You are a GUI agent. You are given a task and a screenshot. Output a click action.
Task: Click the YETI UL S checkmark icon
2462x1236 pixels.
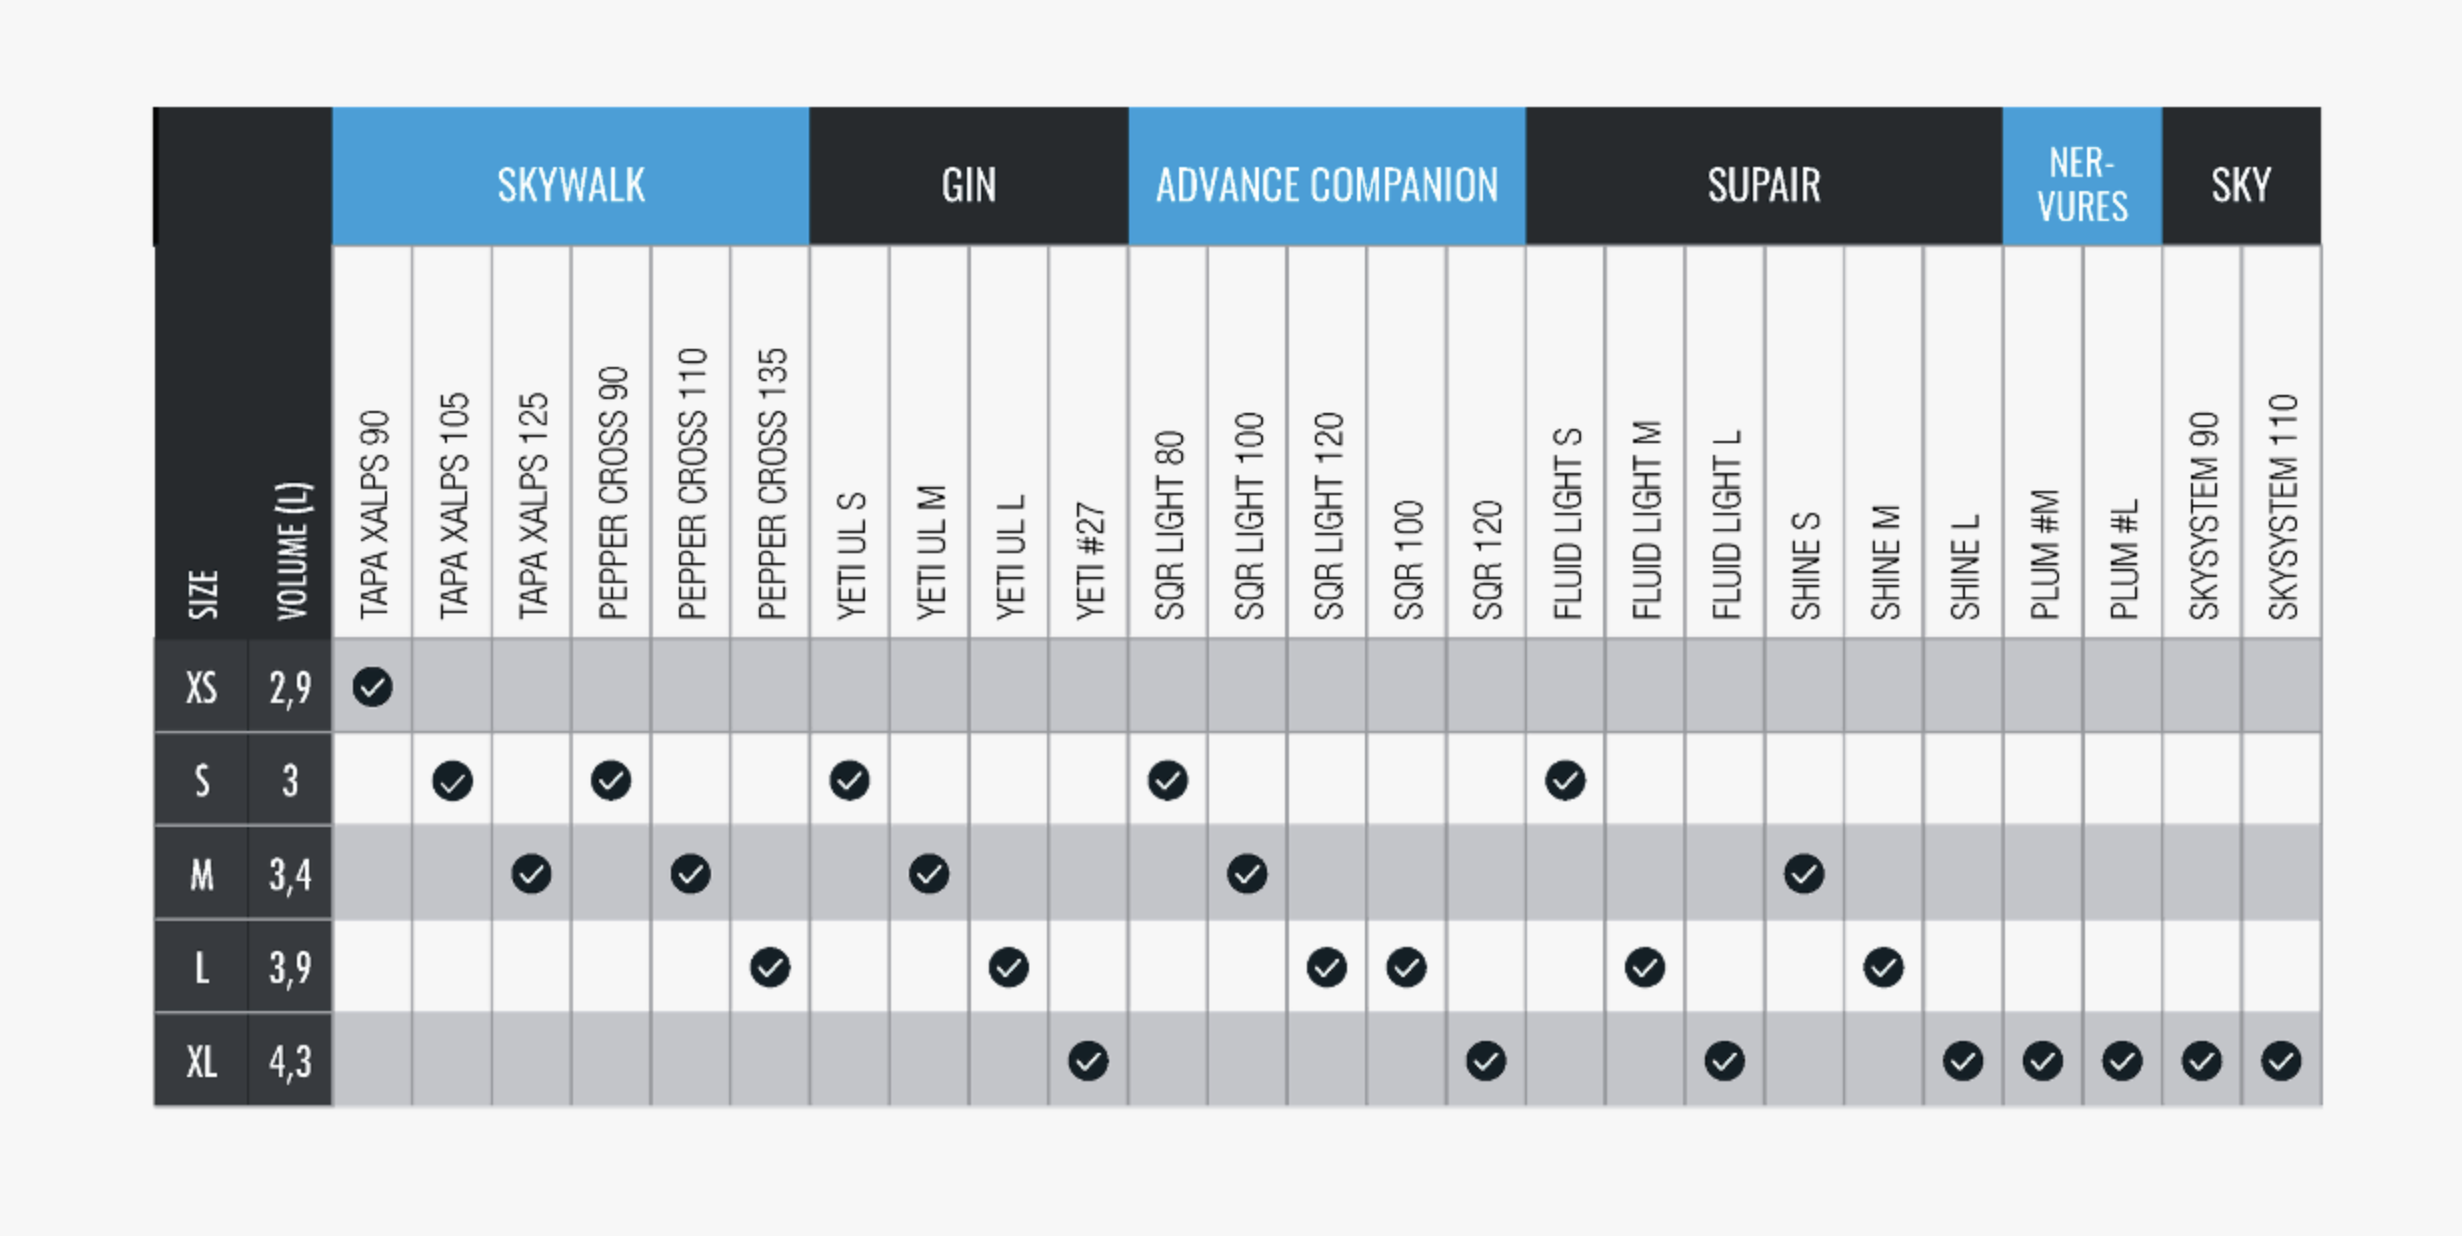tap(849, 780)
